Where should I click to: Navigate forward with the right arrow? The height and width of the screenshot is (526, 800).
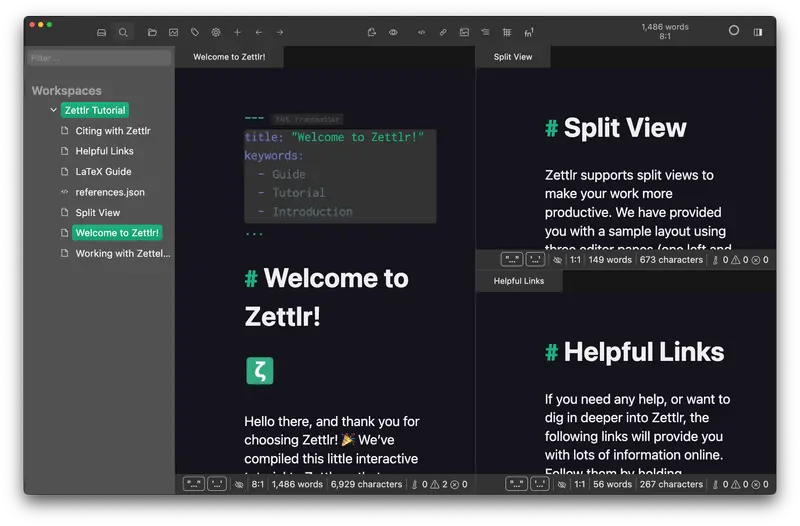click(280, 32)
